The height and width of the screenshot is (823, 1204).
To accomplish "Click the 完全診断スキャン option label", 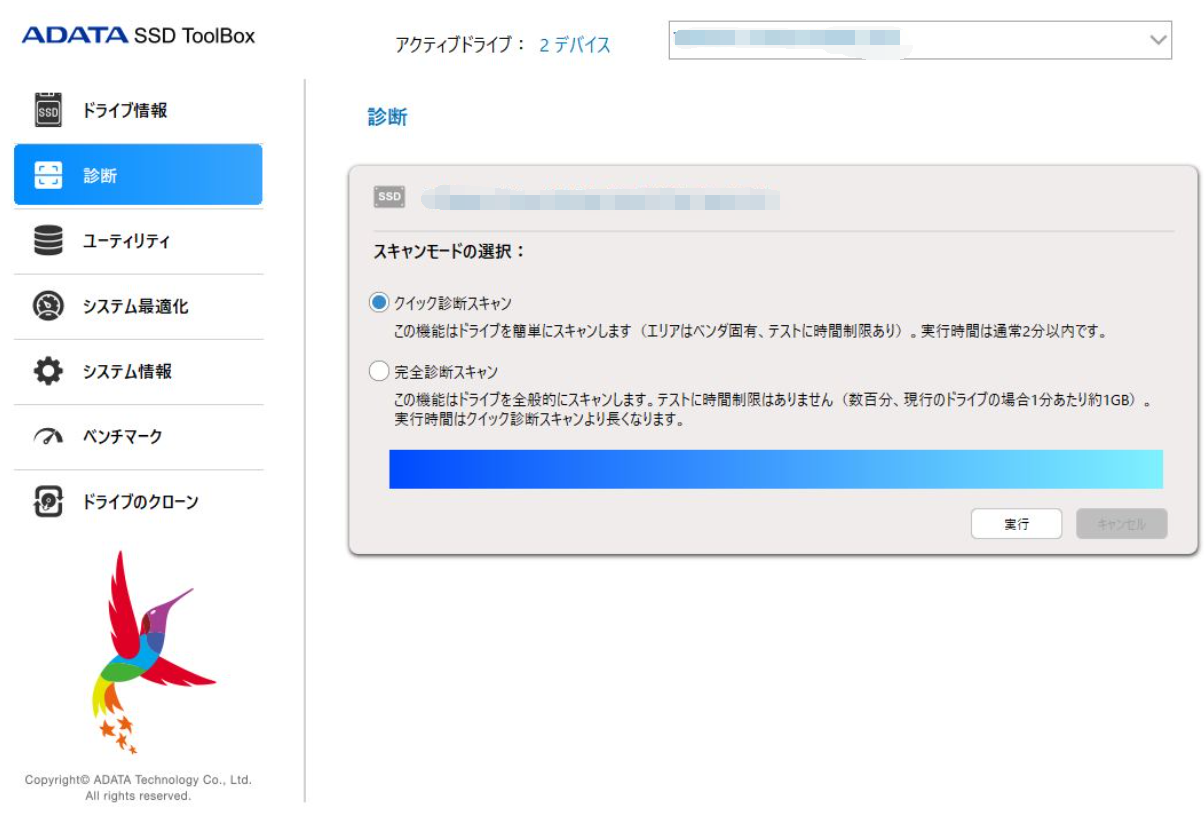I will click(446, 372).
